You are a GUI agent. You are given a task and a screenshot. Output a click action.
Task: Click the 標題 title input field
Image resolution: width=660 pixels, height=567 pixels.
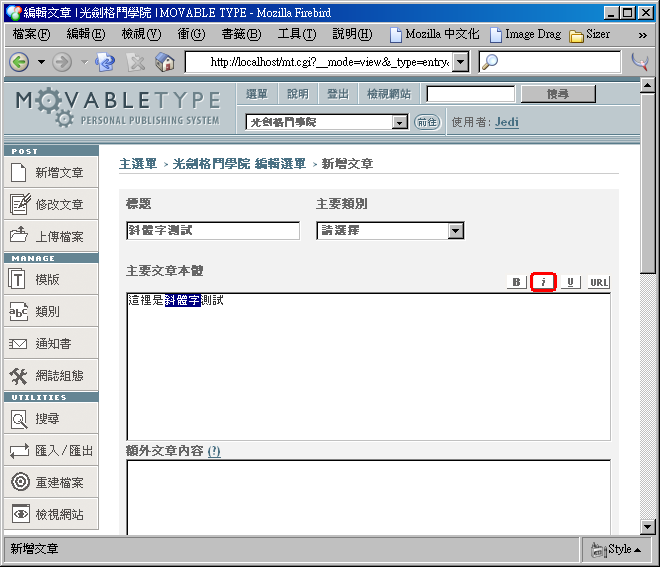[x=213, y=231]
